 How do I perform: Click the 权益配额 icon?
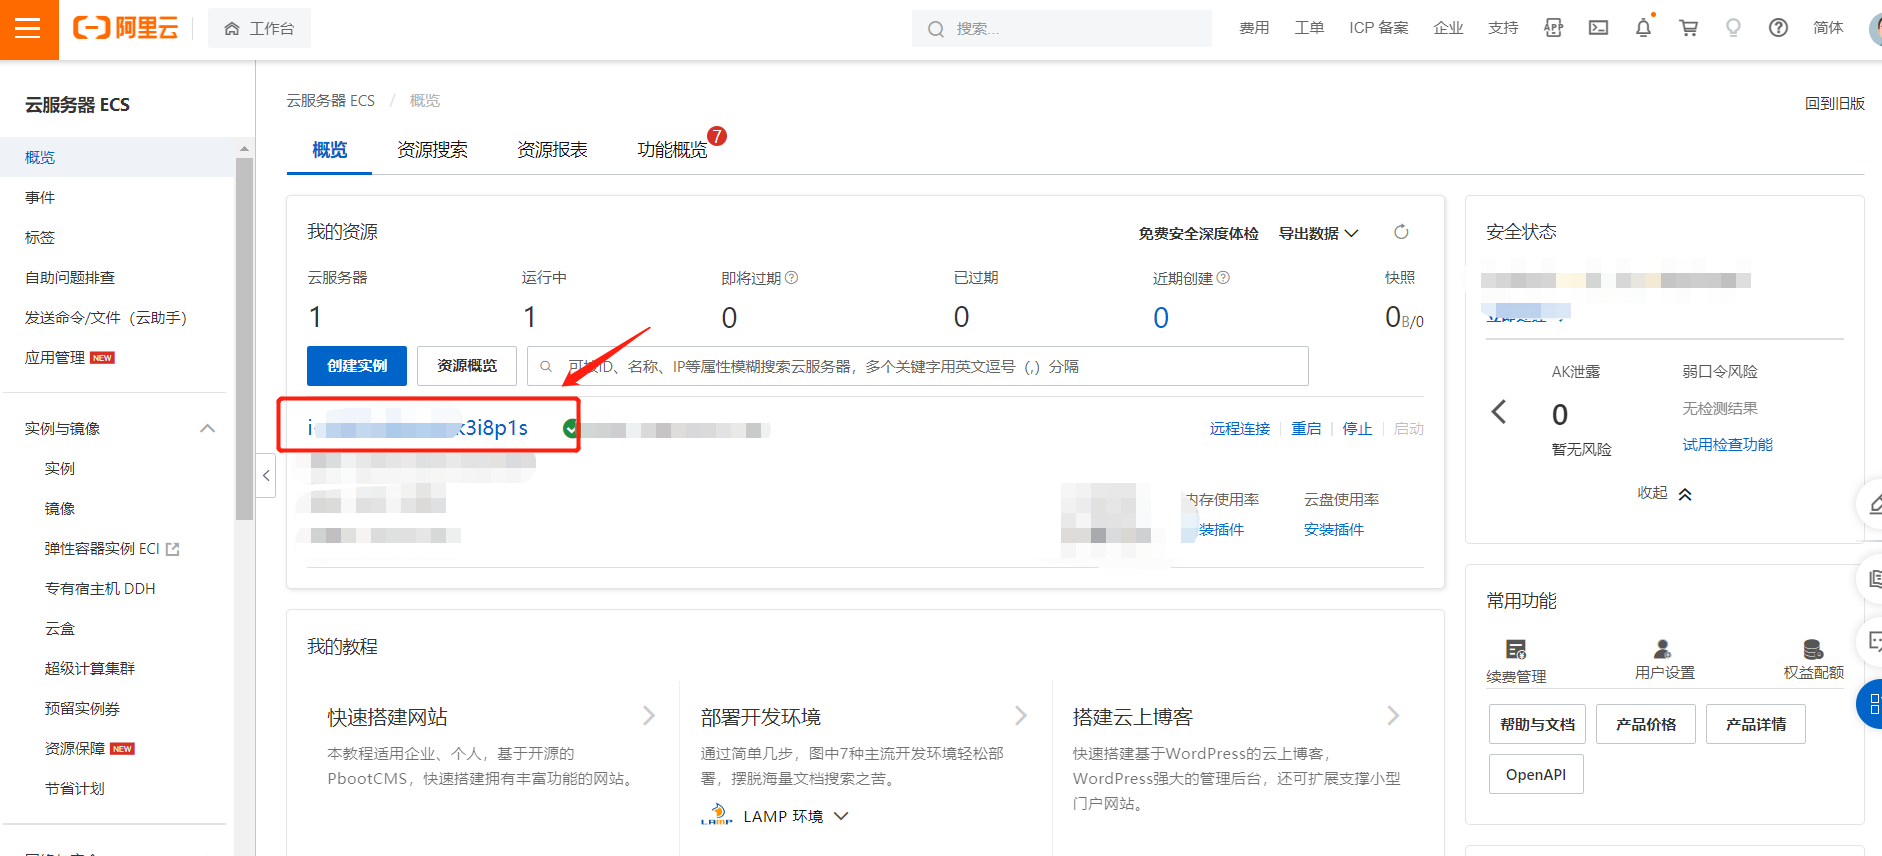pyautogui.click(x=1813, y=648)
